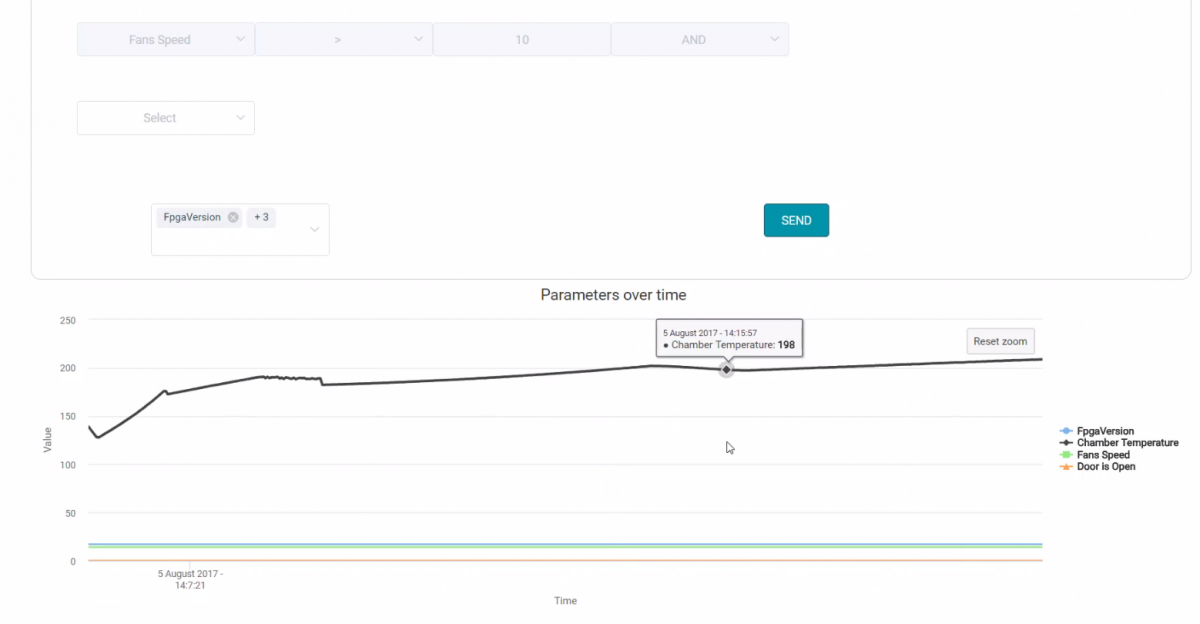Click the Parameters over time chart title
The height and width of the screenshot is (624, 1200).
coord(613,295)
